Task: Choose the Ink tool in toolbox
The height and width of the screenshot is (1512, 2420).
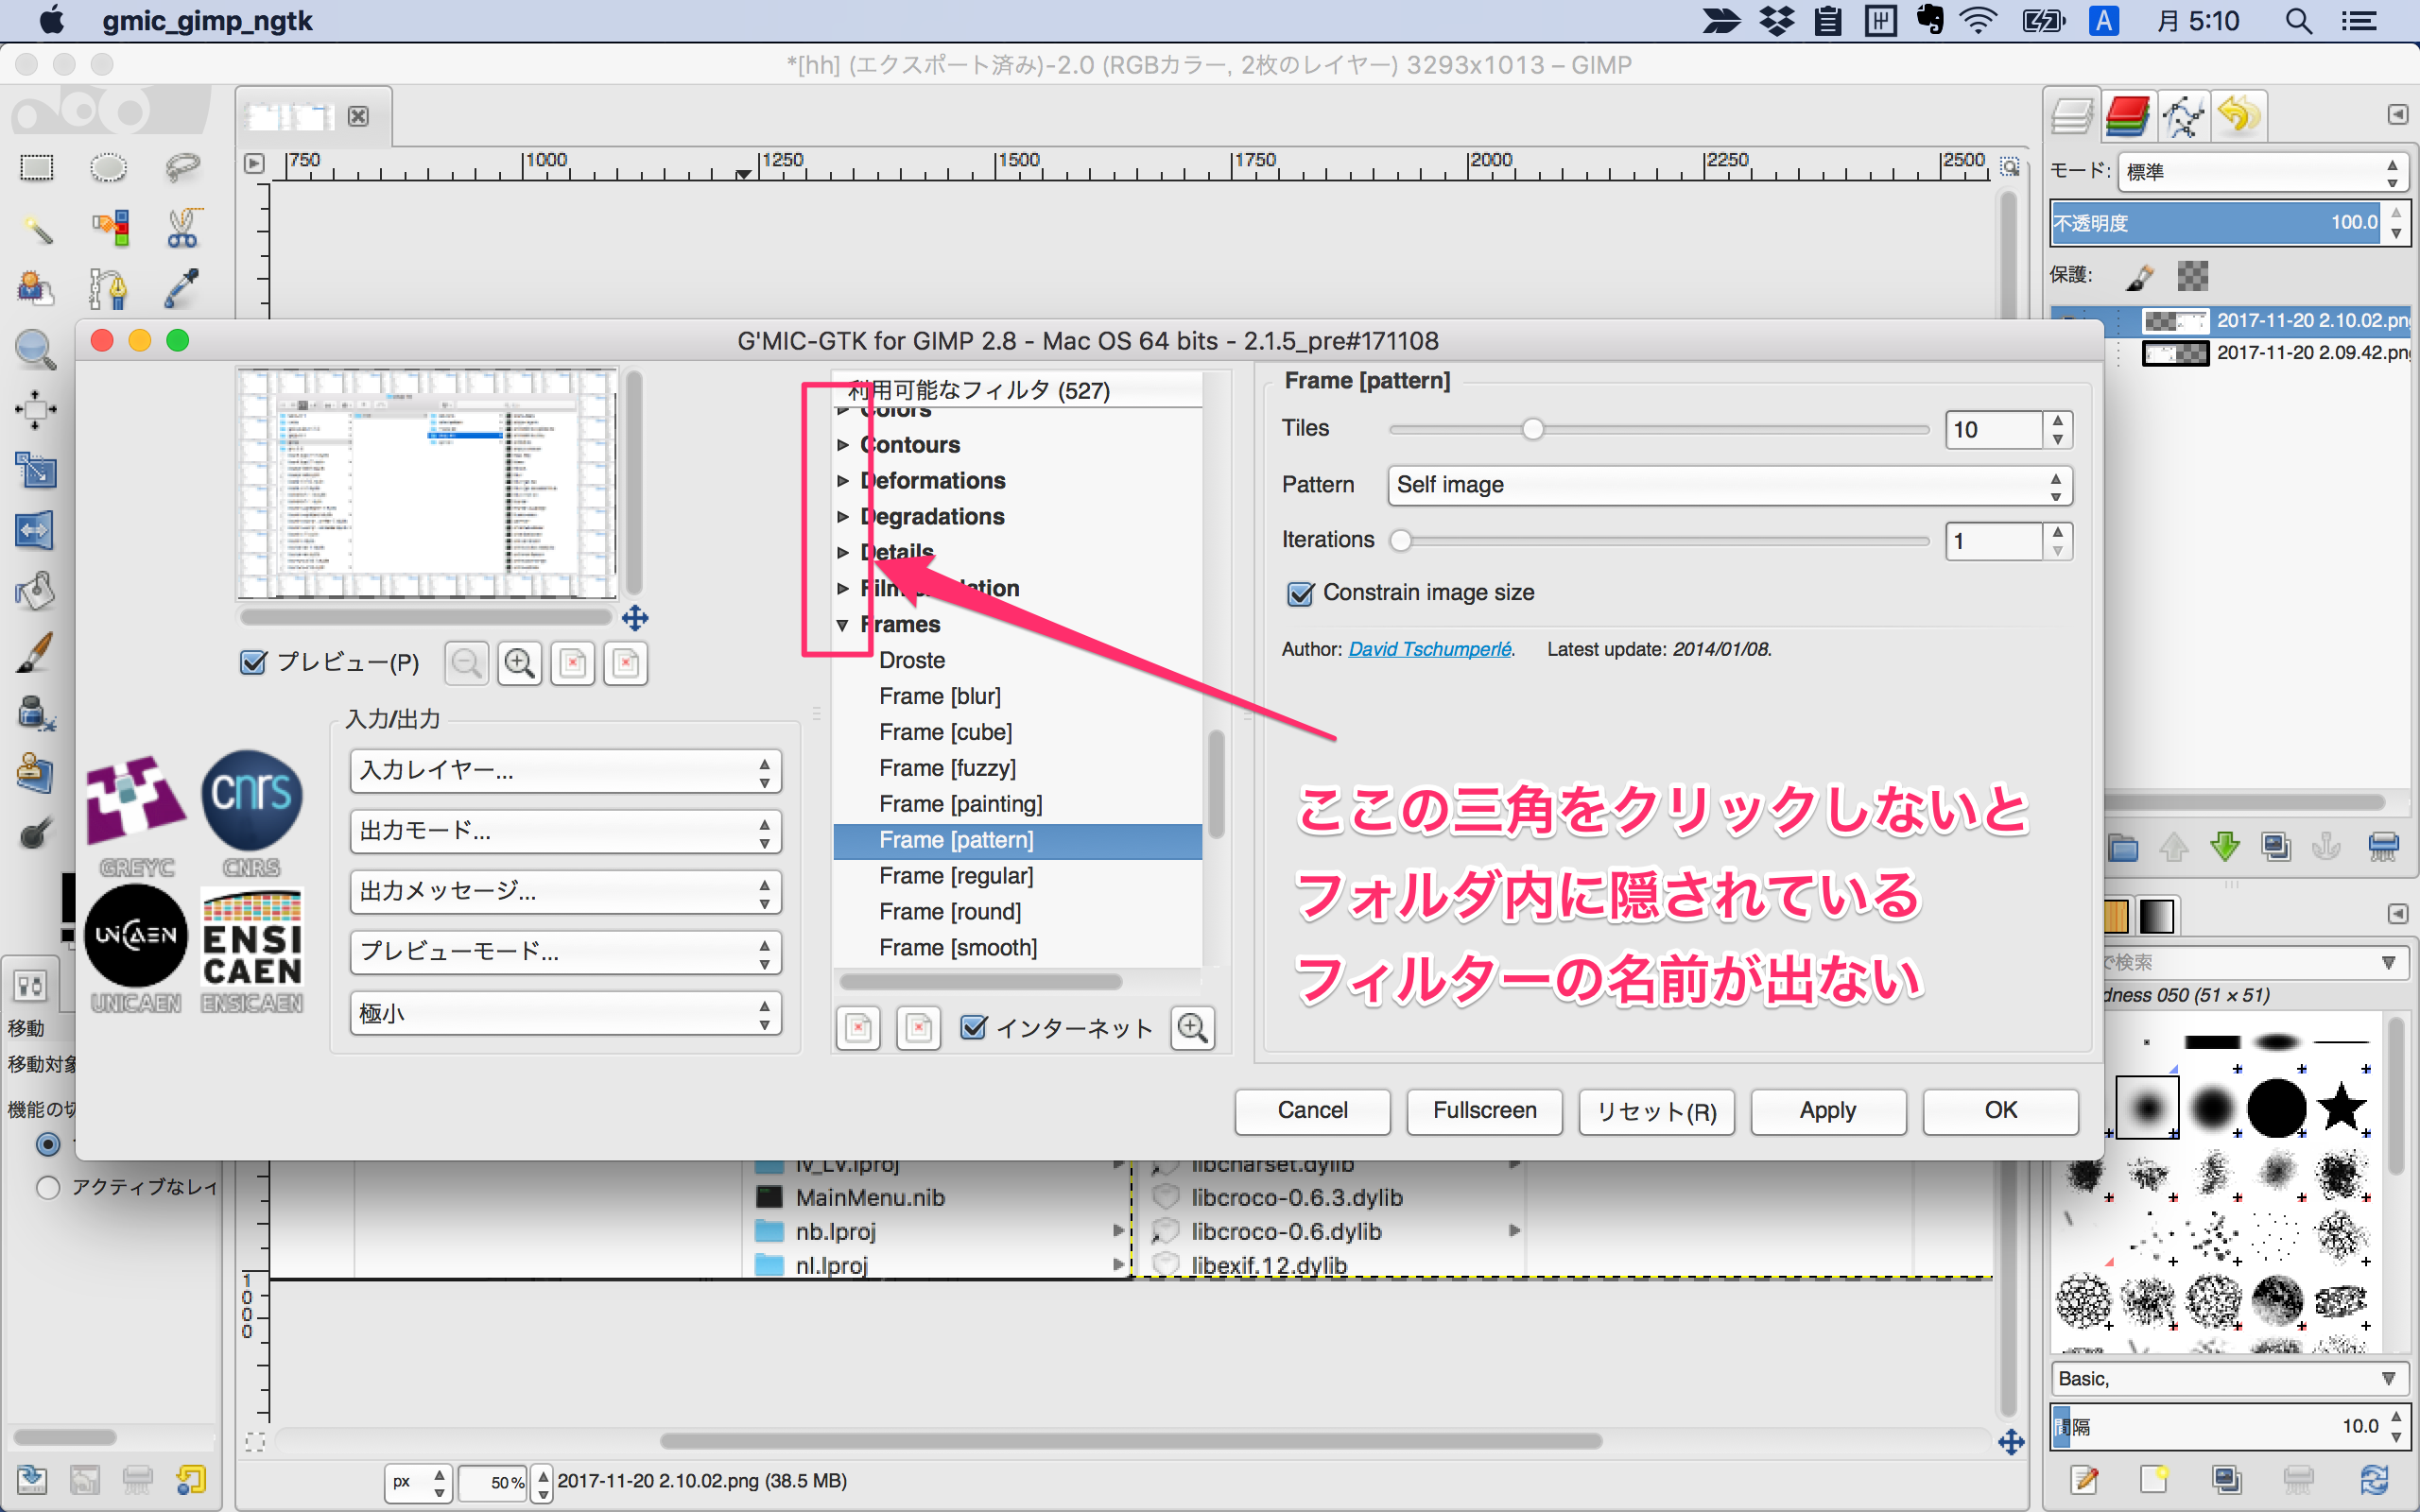Action: click(x=35, y=712)
